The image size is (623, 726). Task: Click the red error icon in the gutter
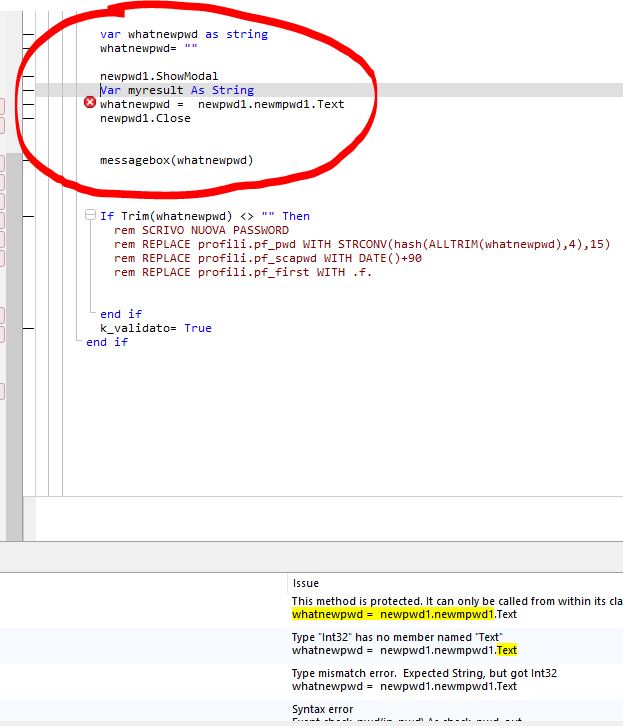coord(90,103)
